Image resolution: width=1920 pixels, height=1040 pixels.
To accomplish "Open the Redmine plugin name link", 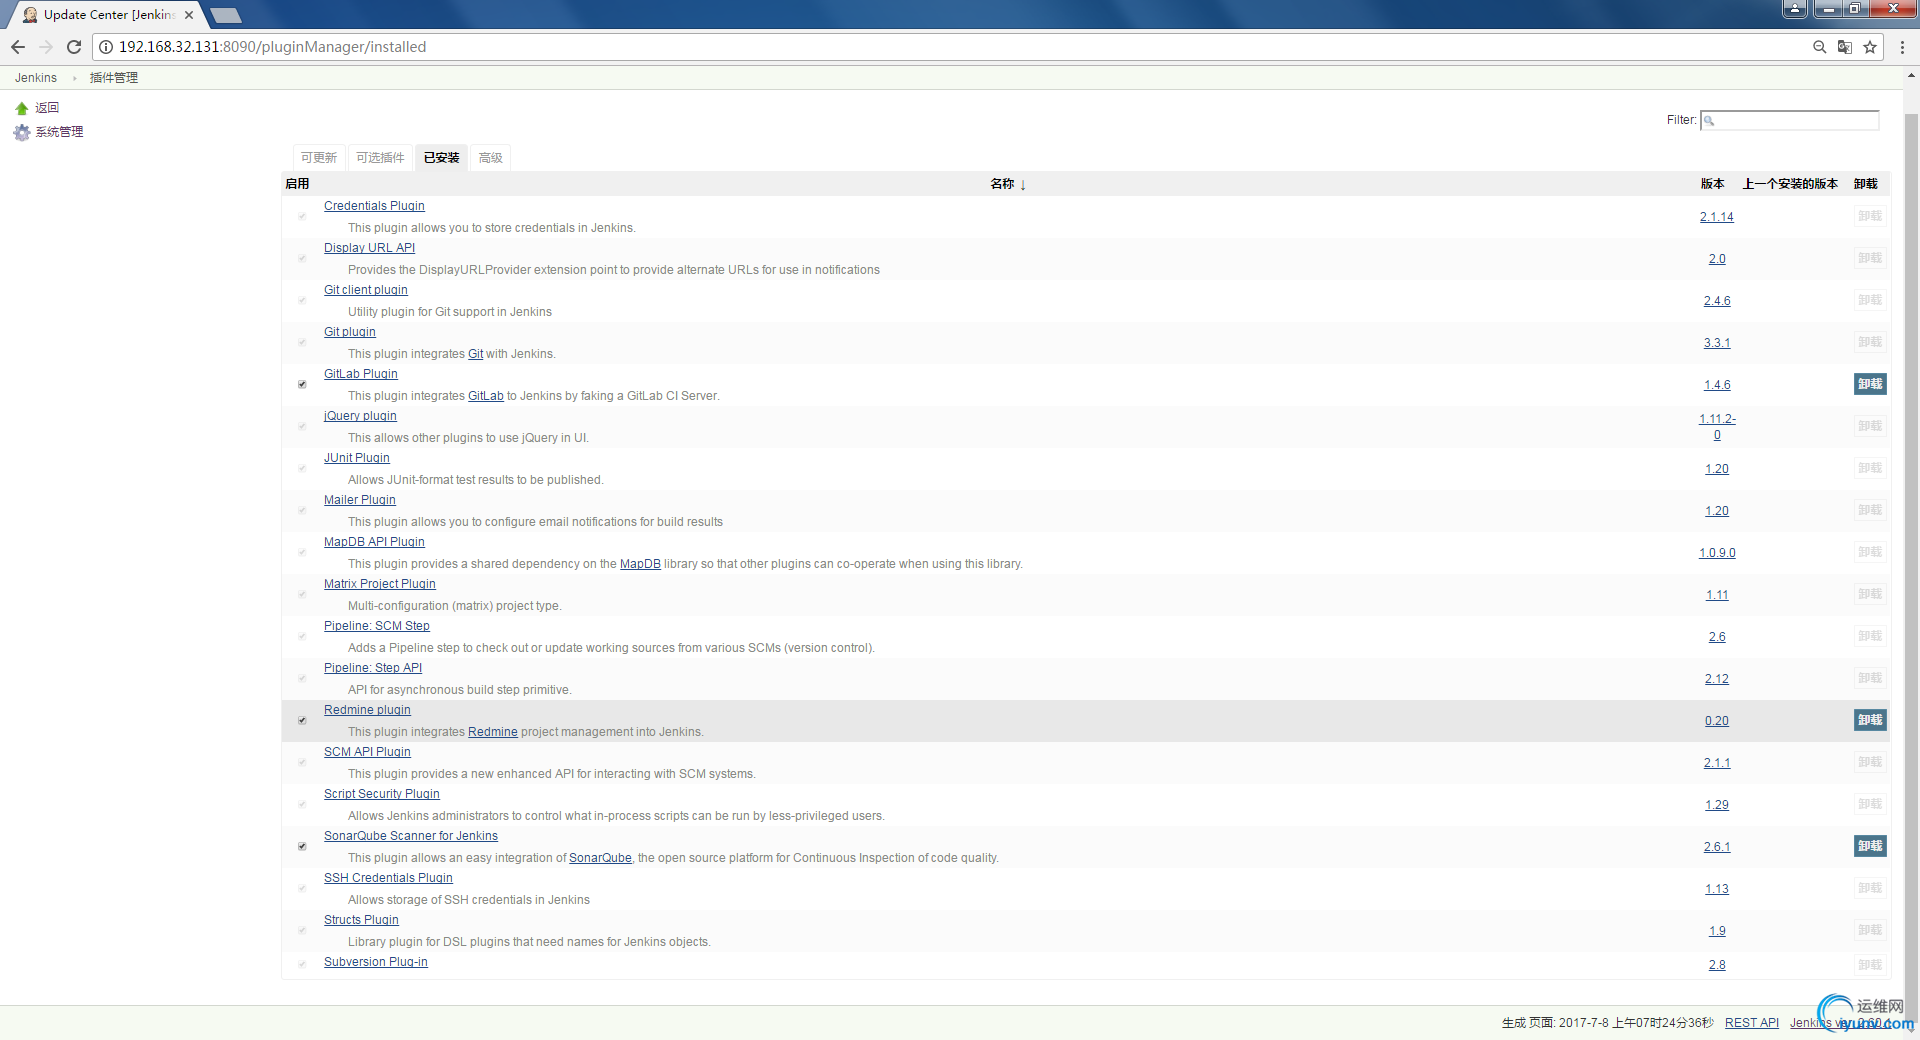I will pos(367,710).
